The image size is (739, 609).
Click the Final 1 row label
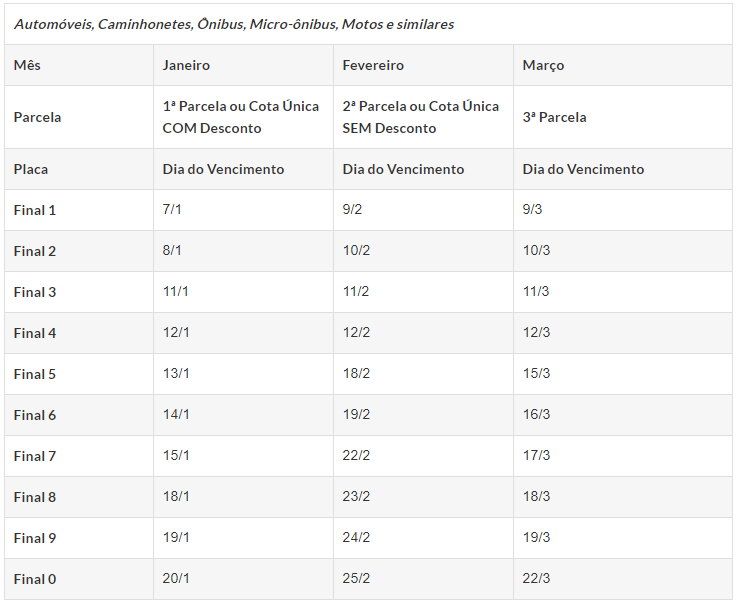coord(35,210)
